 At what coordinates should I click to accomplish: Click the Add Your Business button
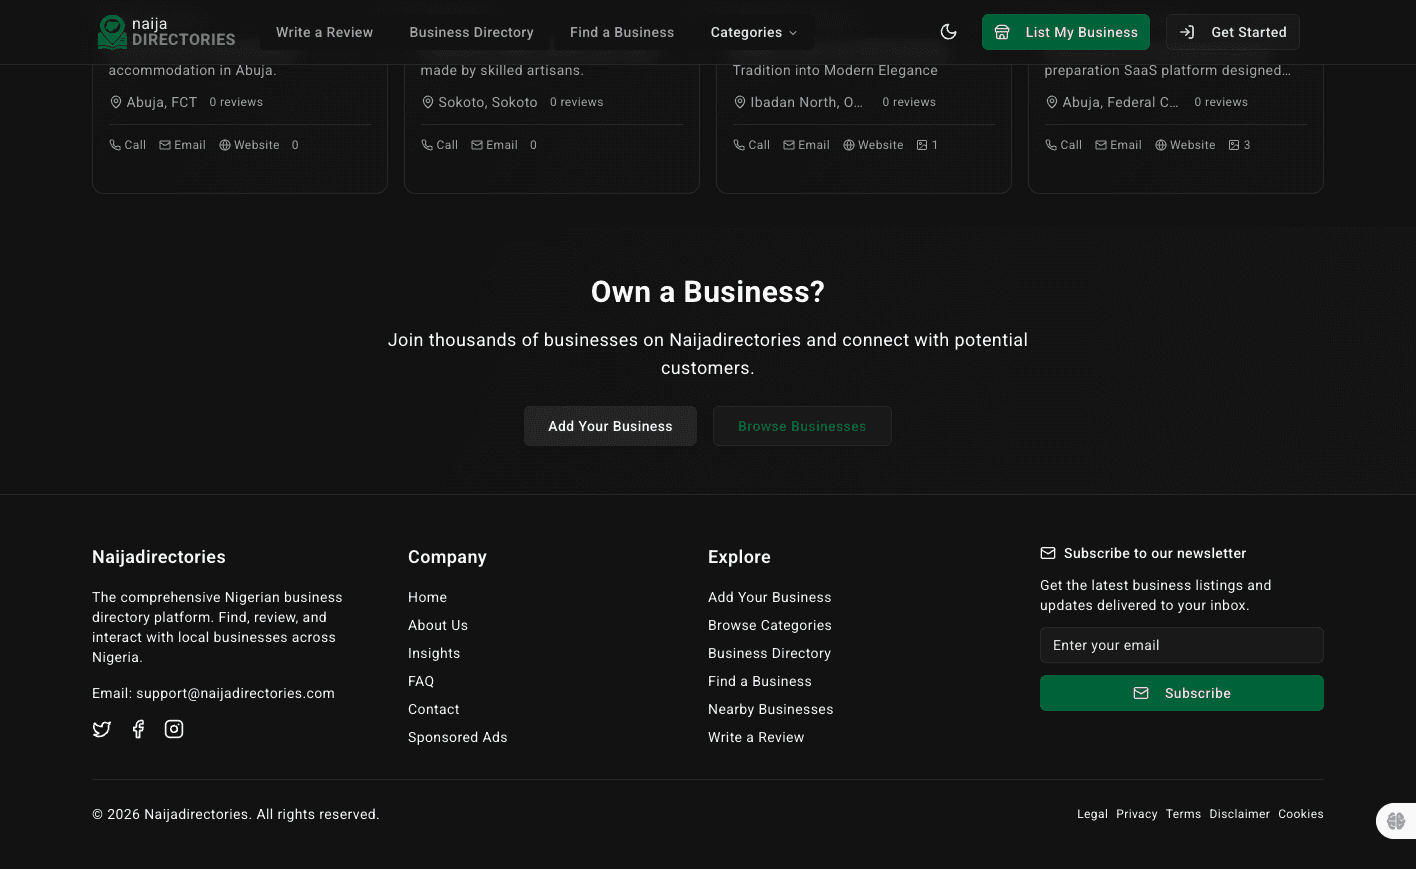pos(610,426)
